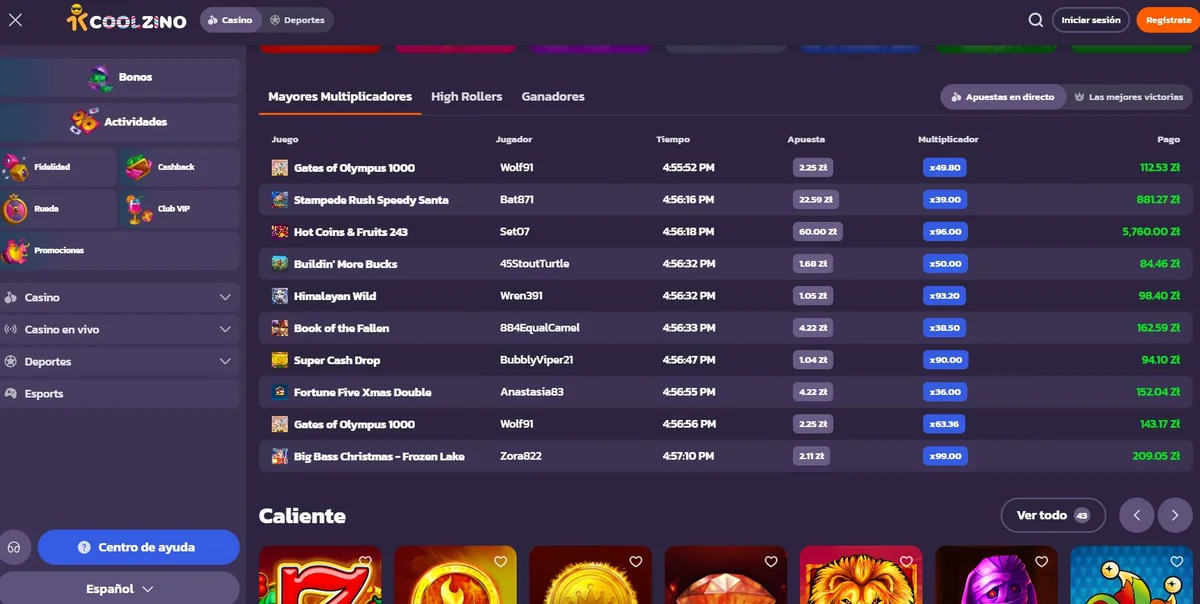Click the Regístrate button
The width and height of the screenshot is (1200, 604).
click(x=1167, y=20)
